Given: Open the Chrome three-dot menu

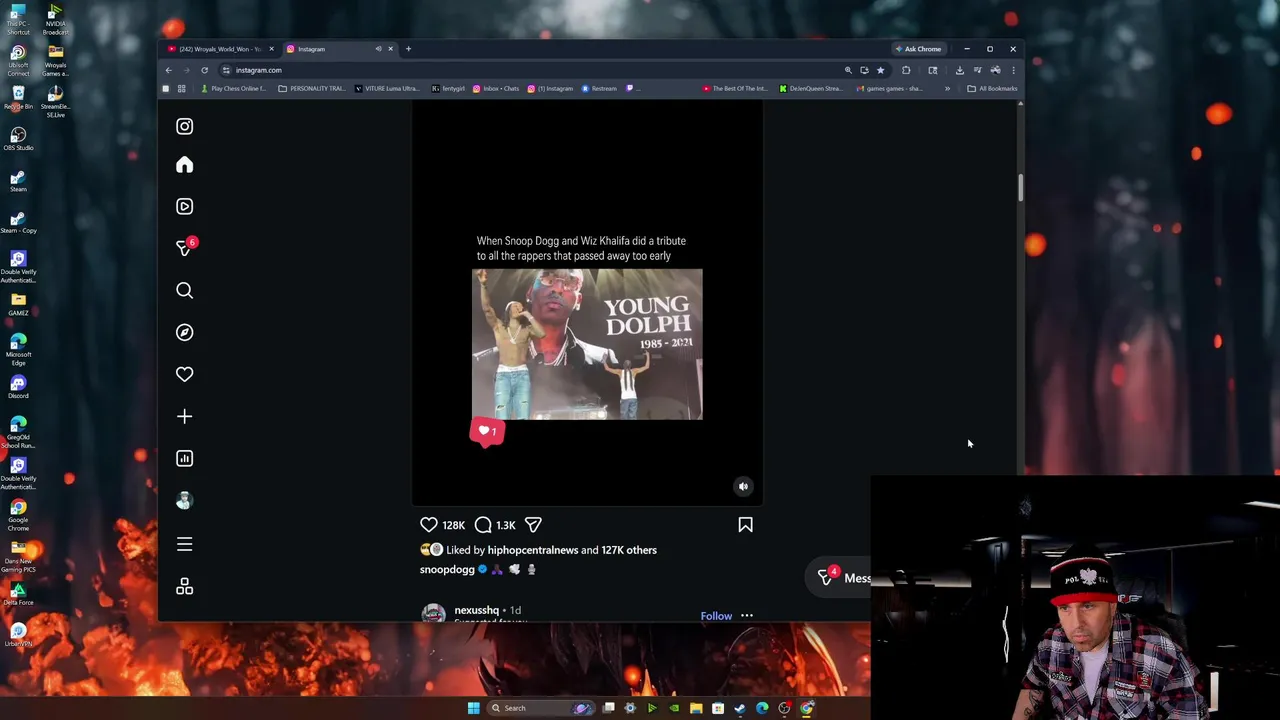Looking at the screenshot, I should pos(1013,70).
